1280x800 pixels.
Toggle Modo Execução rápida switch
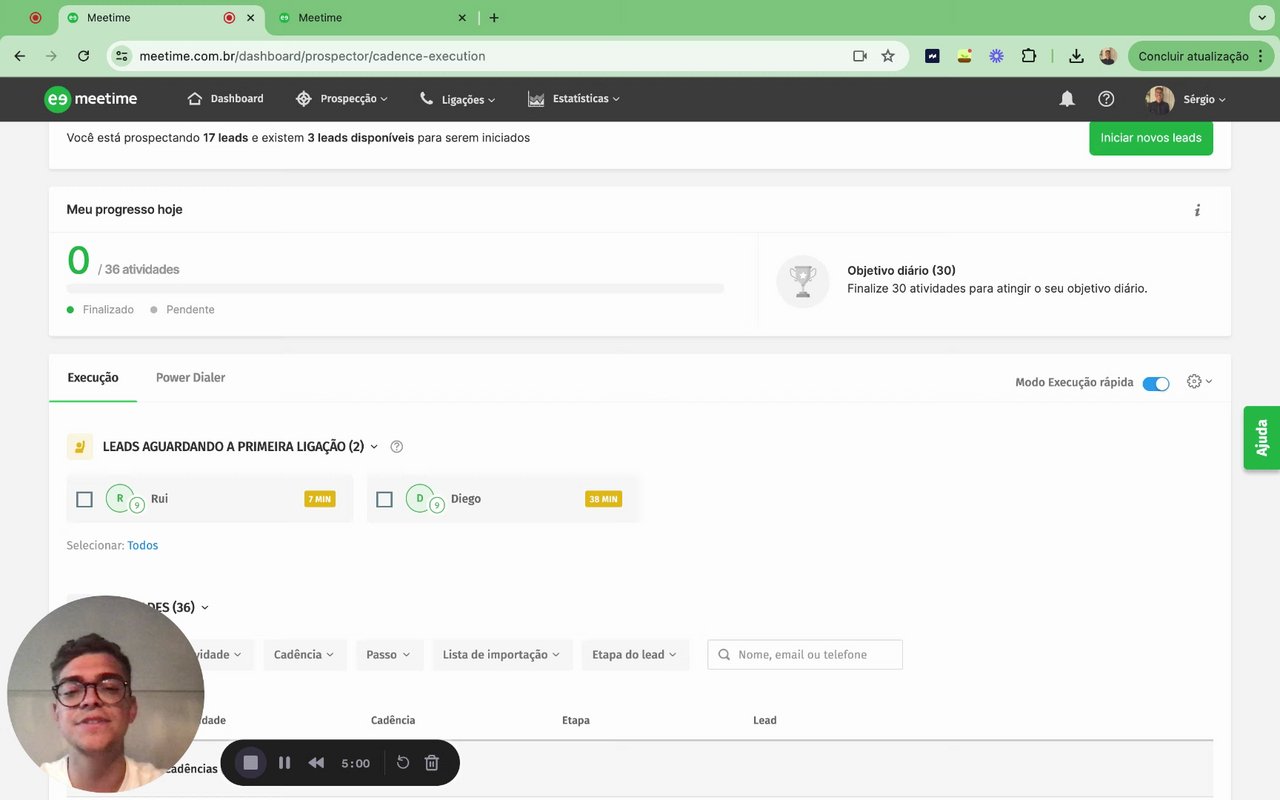[1156, 384]
